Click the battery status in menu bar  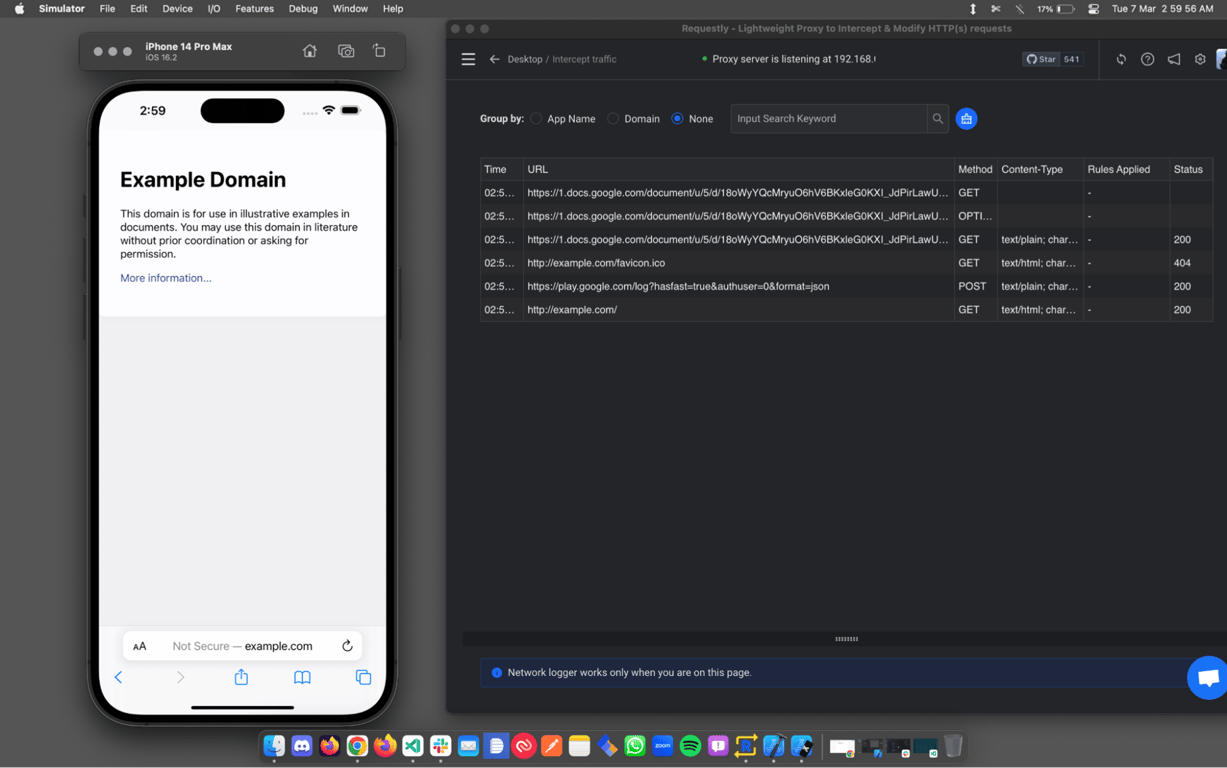1056,9
